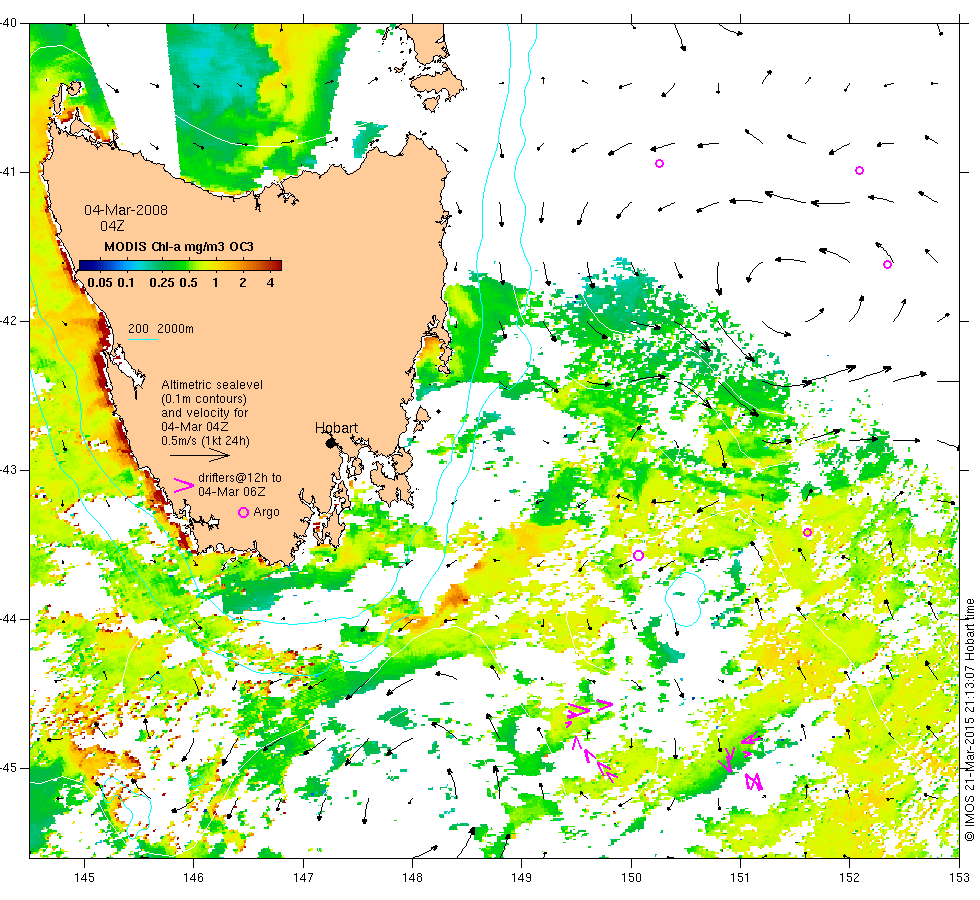Click the '04-Mar-2008' date label
This screenshot has height=900, width=980.
[x=126, y=210]
